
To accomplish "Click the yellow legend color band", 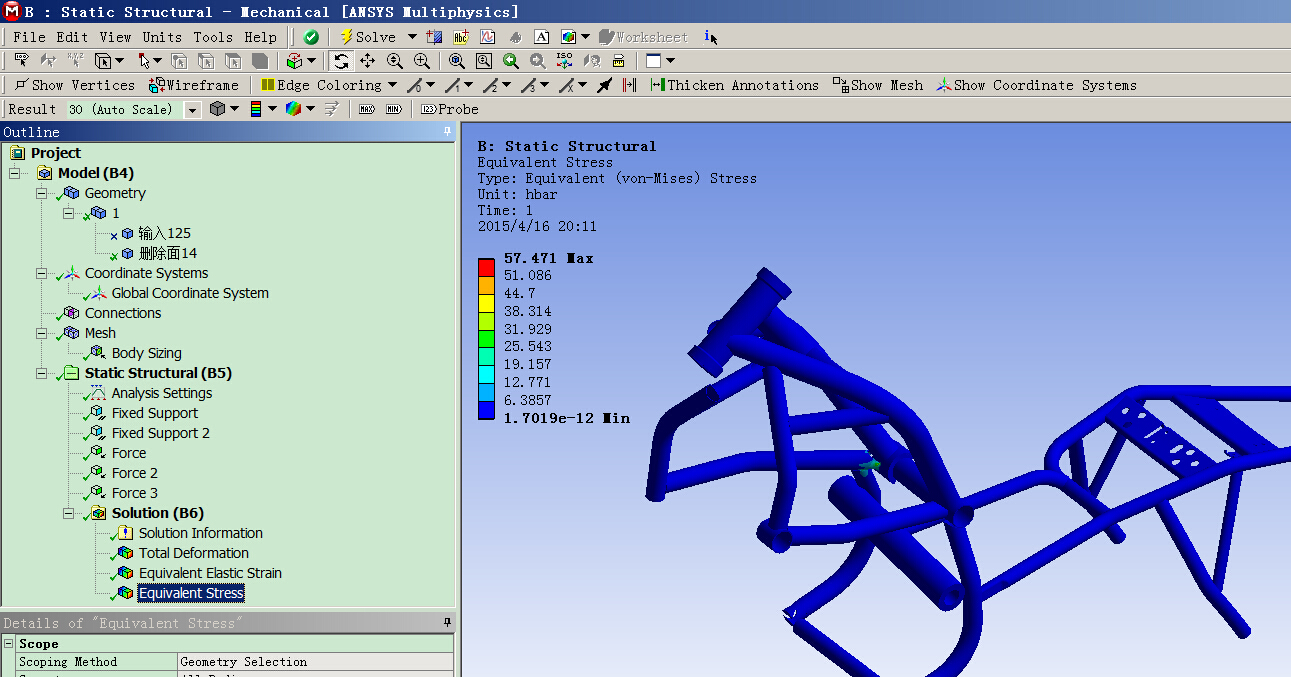I will (x=486, y=302).
